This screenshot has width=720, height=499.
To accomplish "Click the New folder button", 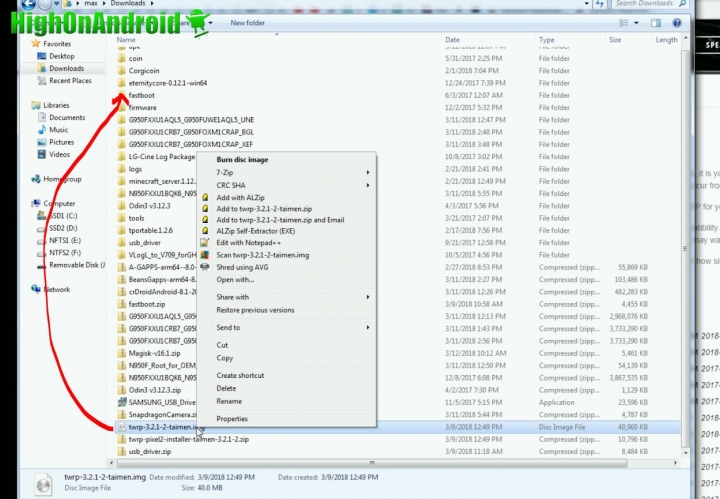I will point(248,23).
